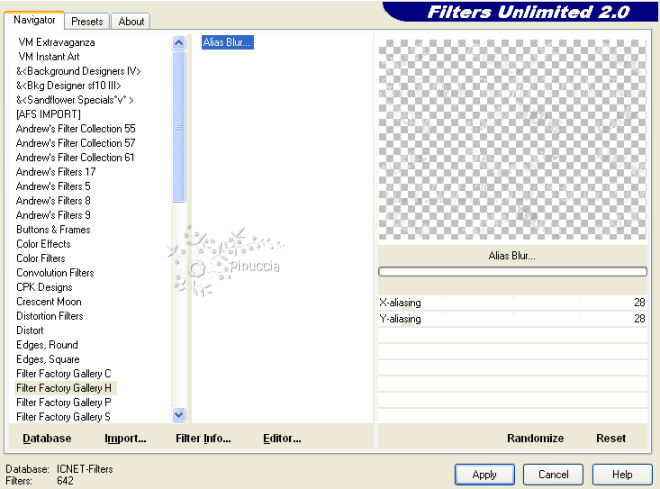Select [AFS IMPORT] category
660x489 pixels.
click(x=48, y=114)
